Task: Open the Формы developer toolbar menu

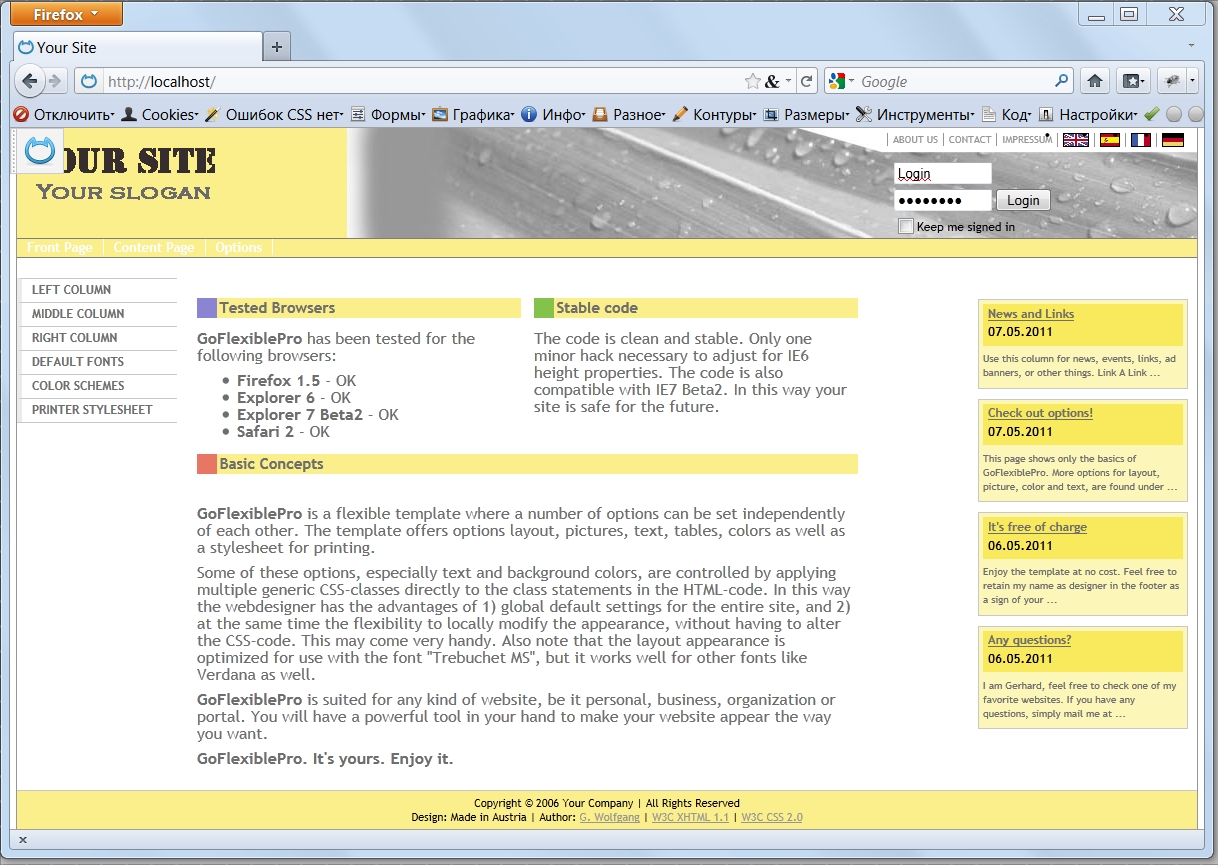Action: 388,114
